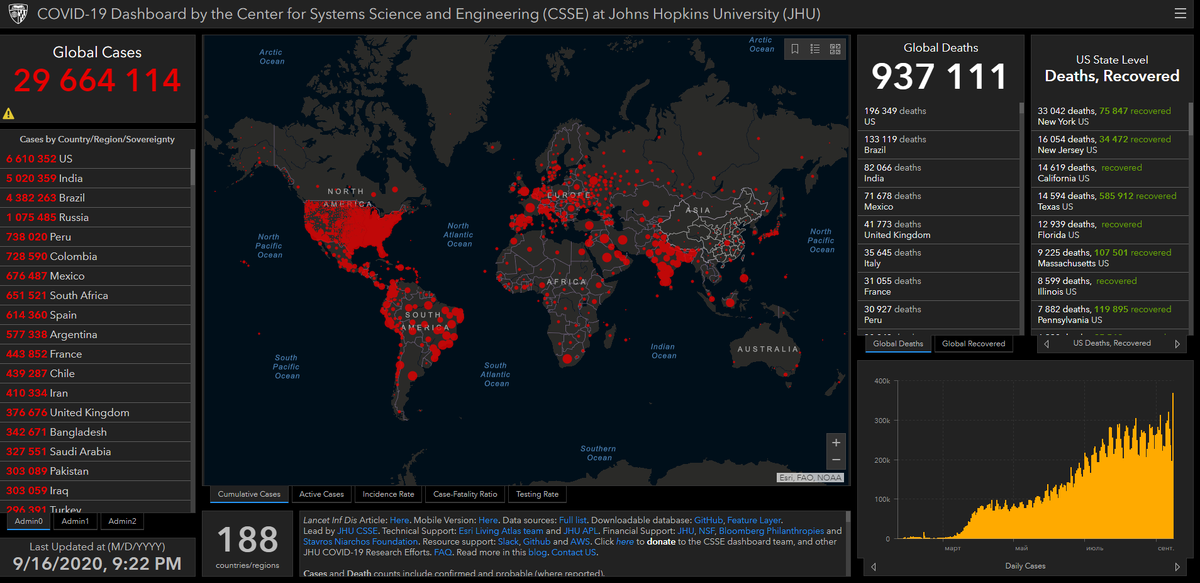The height and width of the screenshot is (583, 1200).
Task: Click the Pennsylvania US state entry
Action: (x=1109, y=314)
